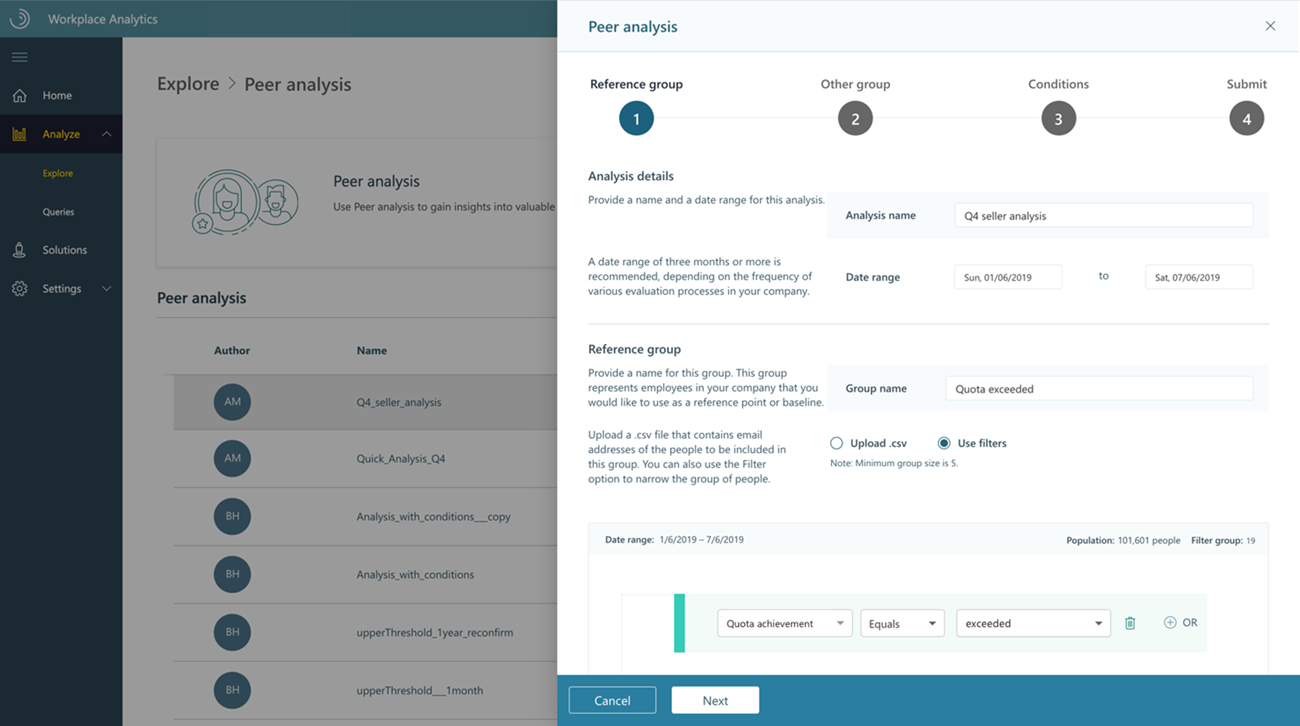The height and width of the screenshot is (726, 1300).
Task: Click the AM author avatar for Q4_seller_analysis
Action: tap(232, 400)
